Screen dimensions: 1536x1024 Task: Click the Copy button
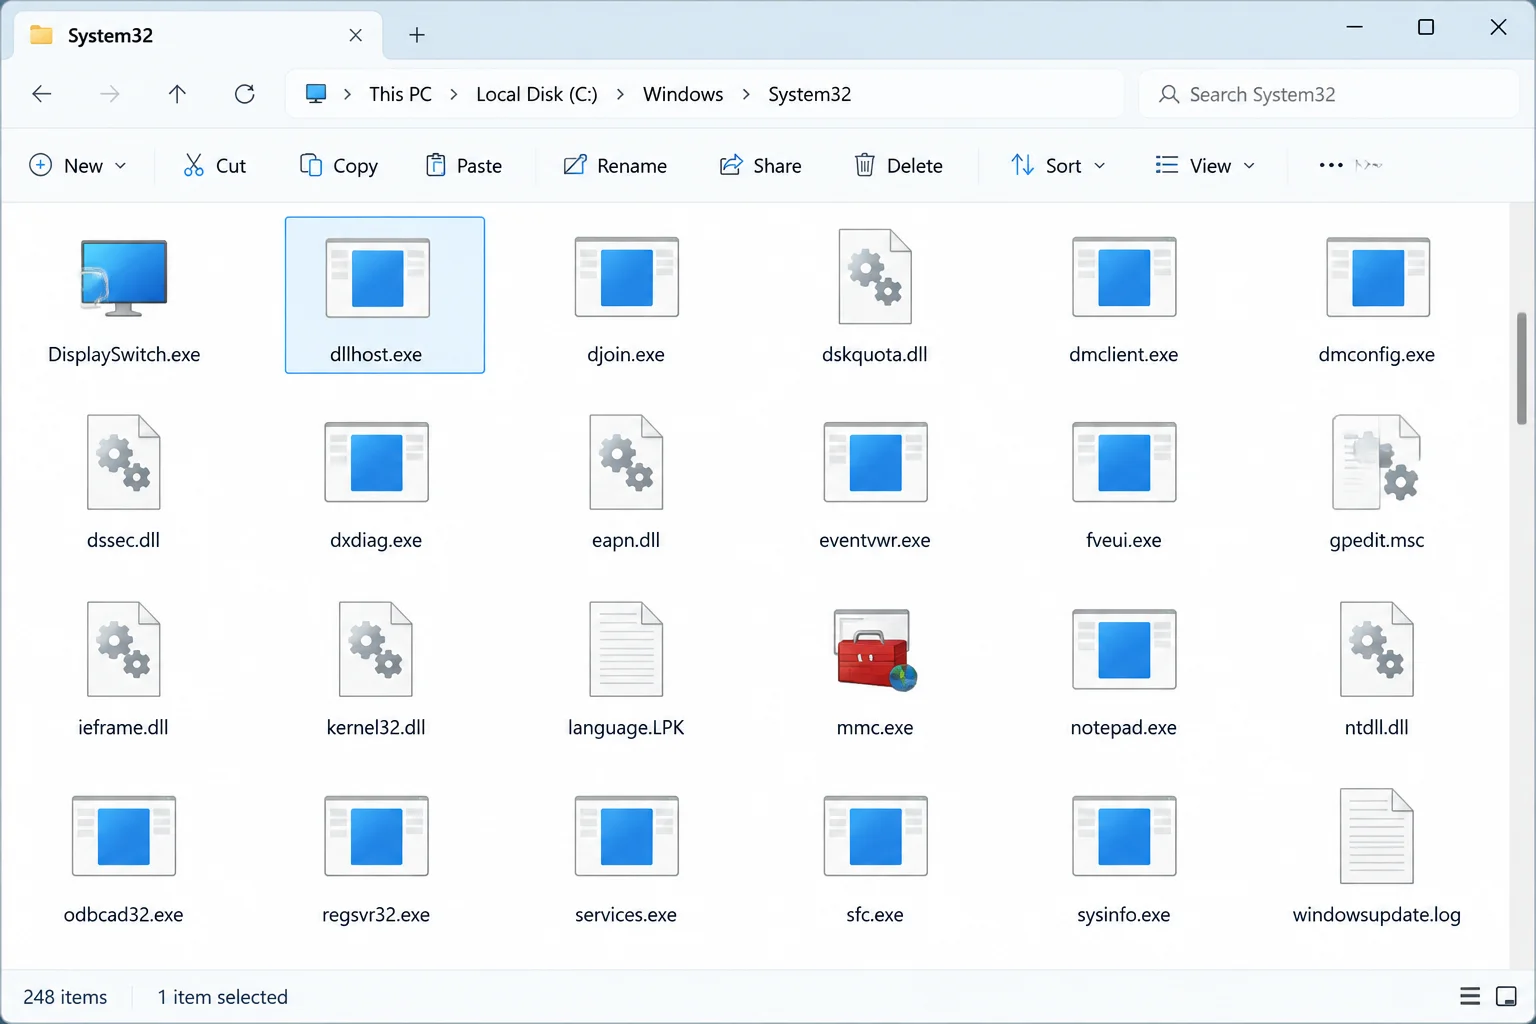339,165
